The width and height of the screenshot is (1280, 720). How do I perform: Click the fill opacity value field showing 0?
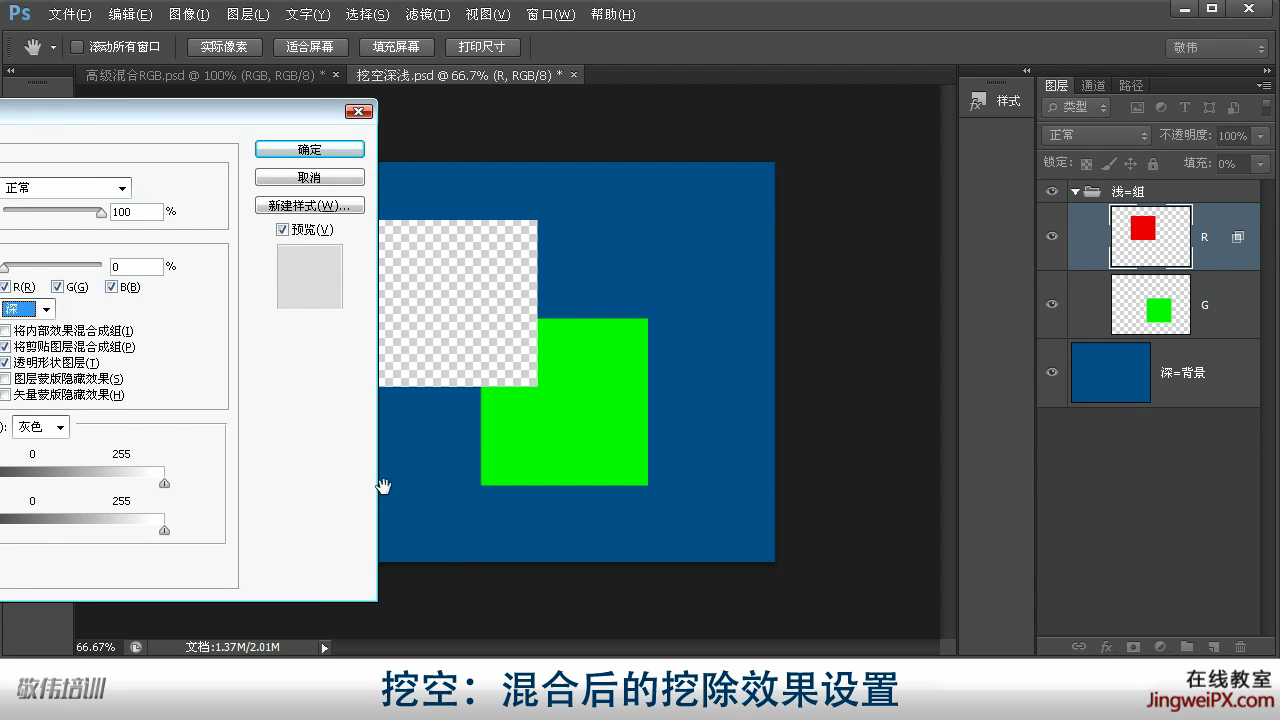[x=136, y=267]
